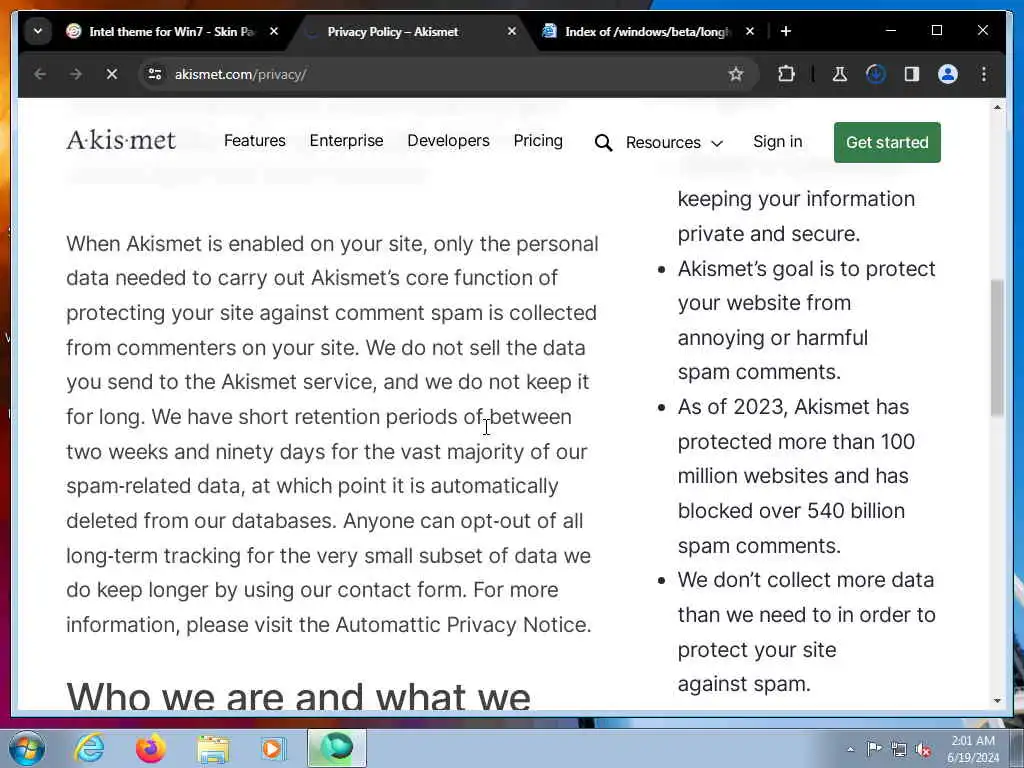Open the clock showing 2:01 AM
The width and height of the screenshot is (1024, 768).
tap(973, 749)
